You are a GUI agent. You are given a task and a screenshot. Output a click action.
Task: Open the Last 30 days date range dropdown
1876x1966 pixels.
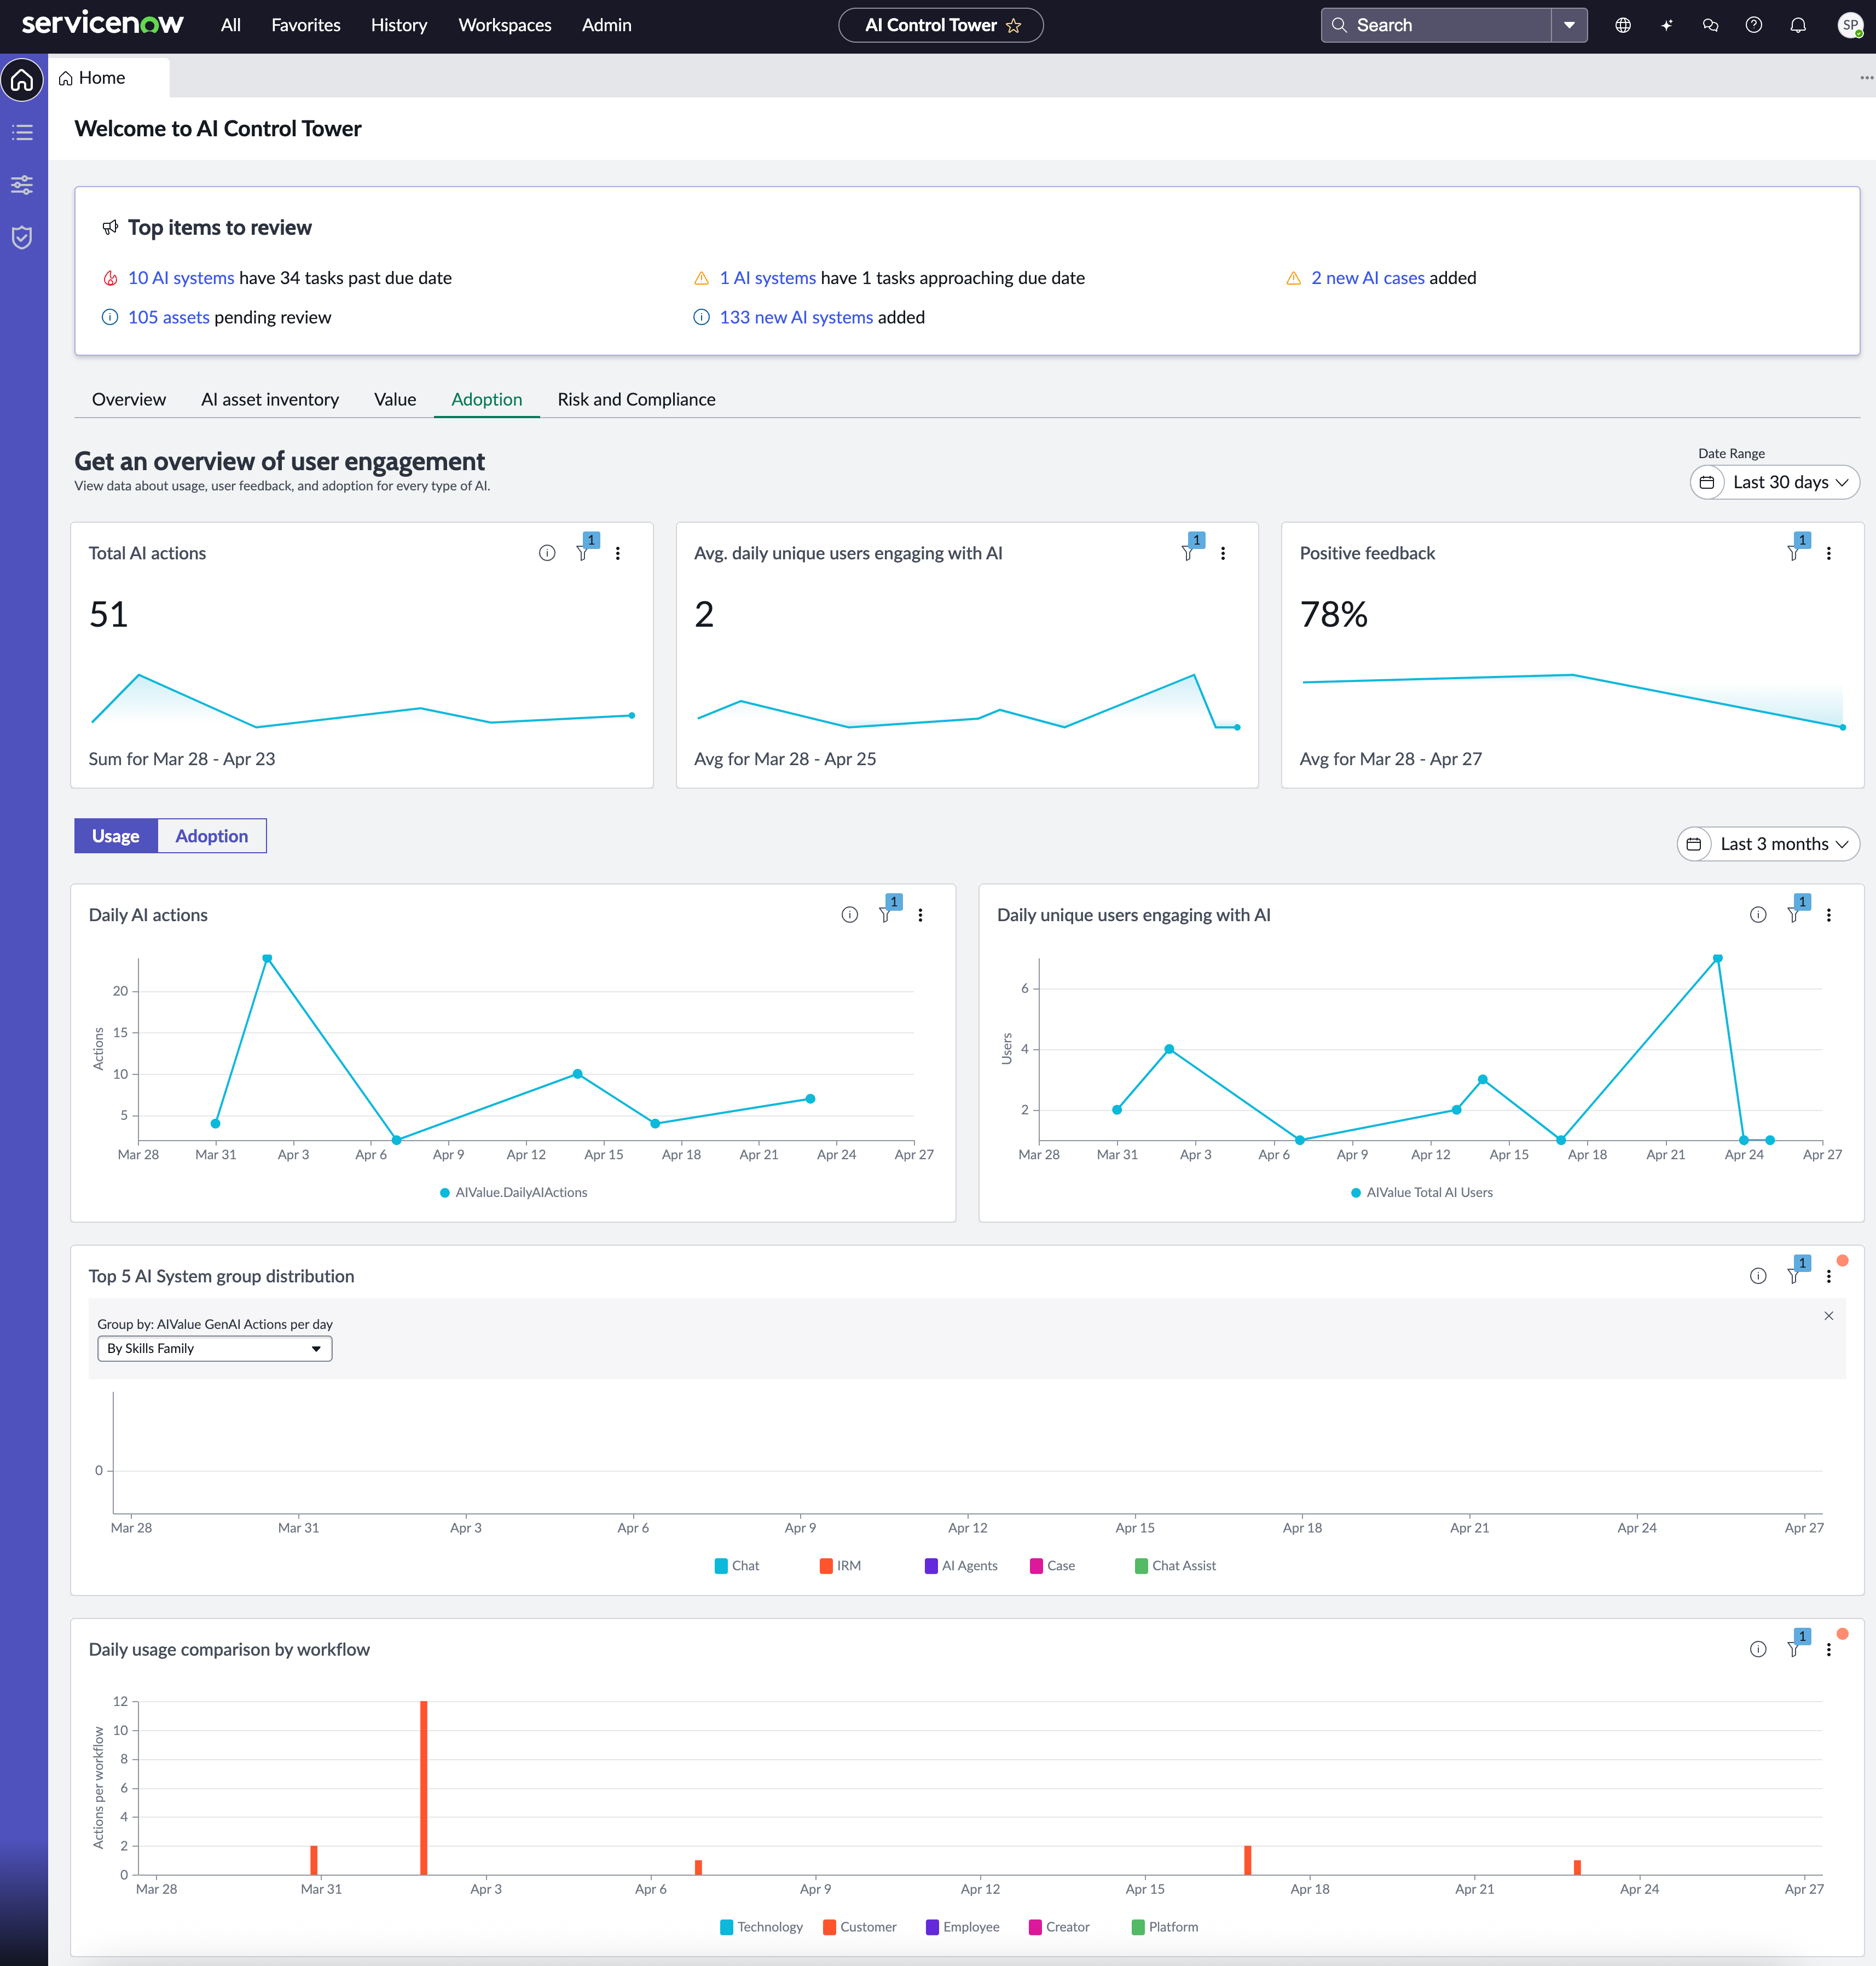click(1775, 482)
